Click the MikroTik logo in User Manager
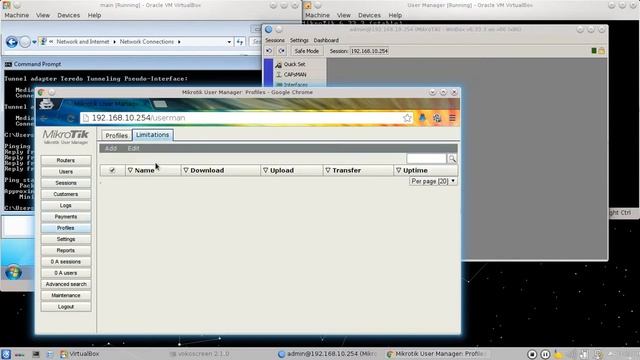Screen dimensions: 640x360 66,136
